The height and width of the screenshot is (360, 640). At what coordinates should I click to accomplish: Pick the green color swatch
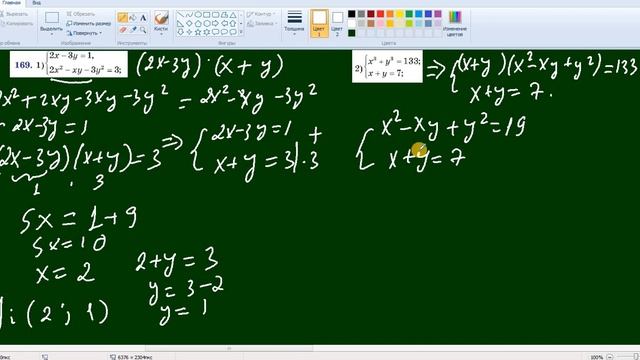point(409,14)
